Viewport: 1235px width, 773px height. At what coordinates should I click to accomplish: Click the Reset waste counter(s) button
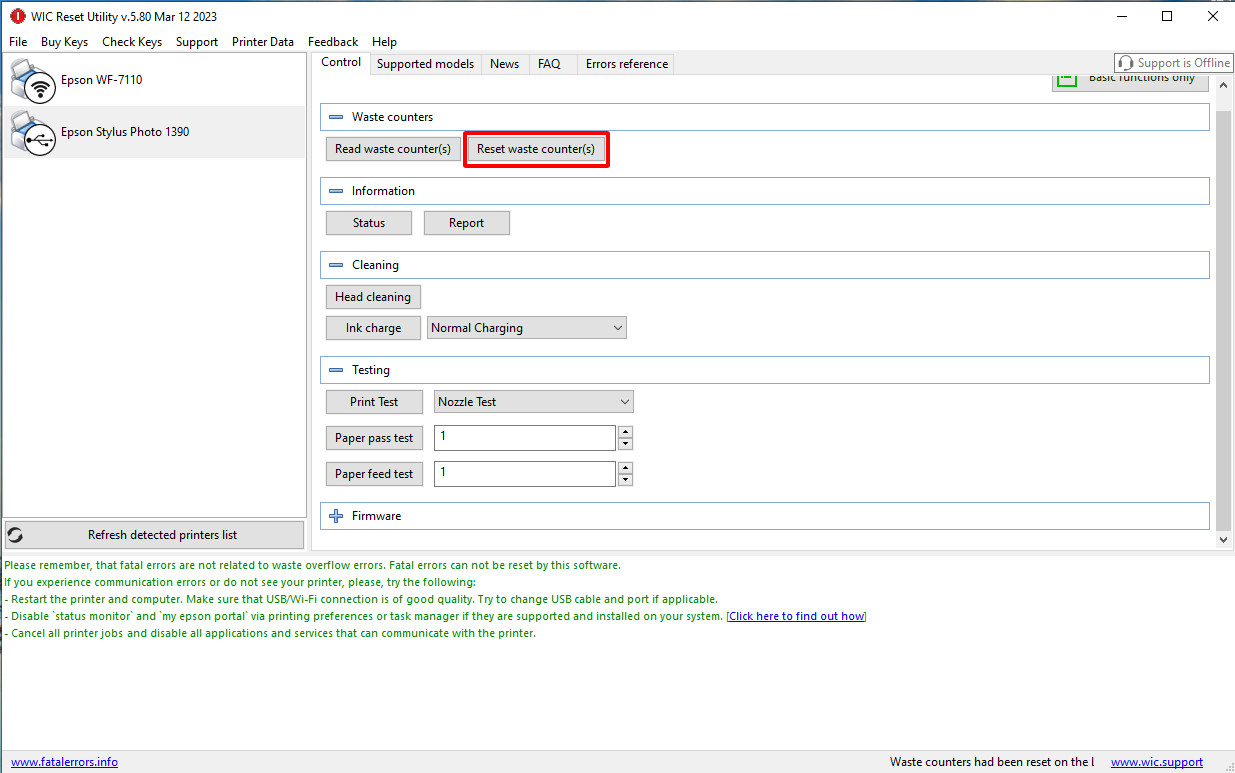536,149
